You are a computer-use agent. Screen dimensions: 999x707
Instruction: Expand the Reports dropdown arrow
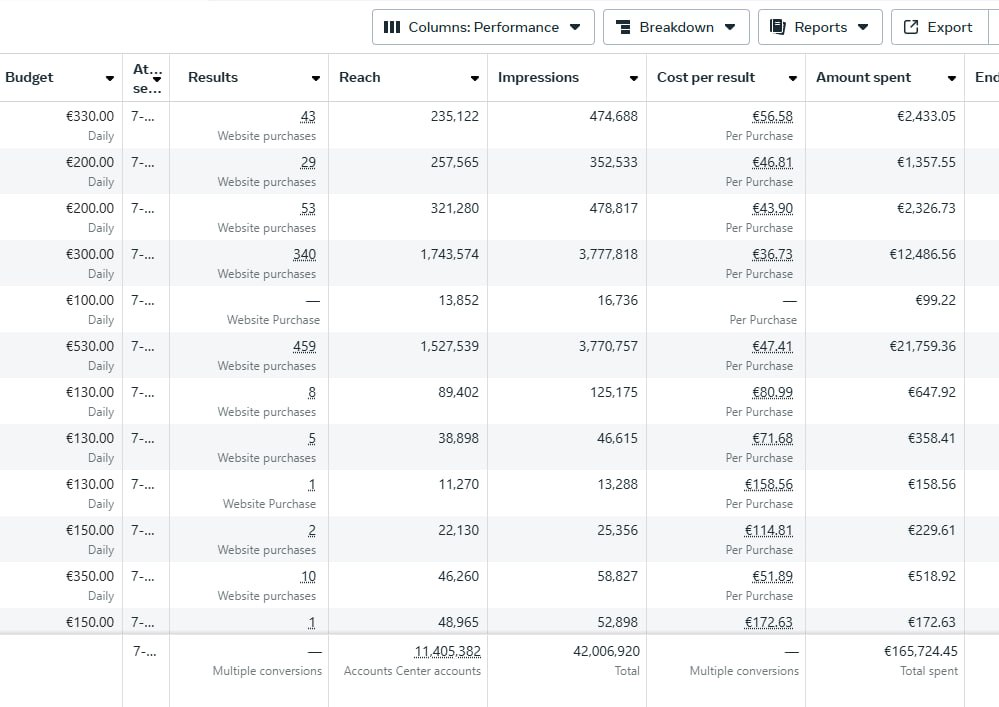point(863,27)
